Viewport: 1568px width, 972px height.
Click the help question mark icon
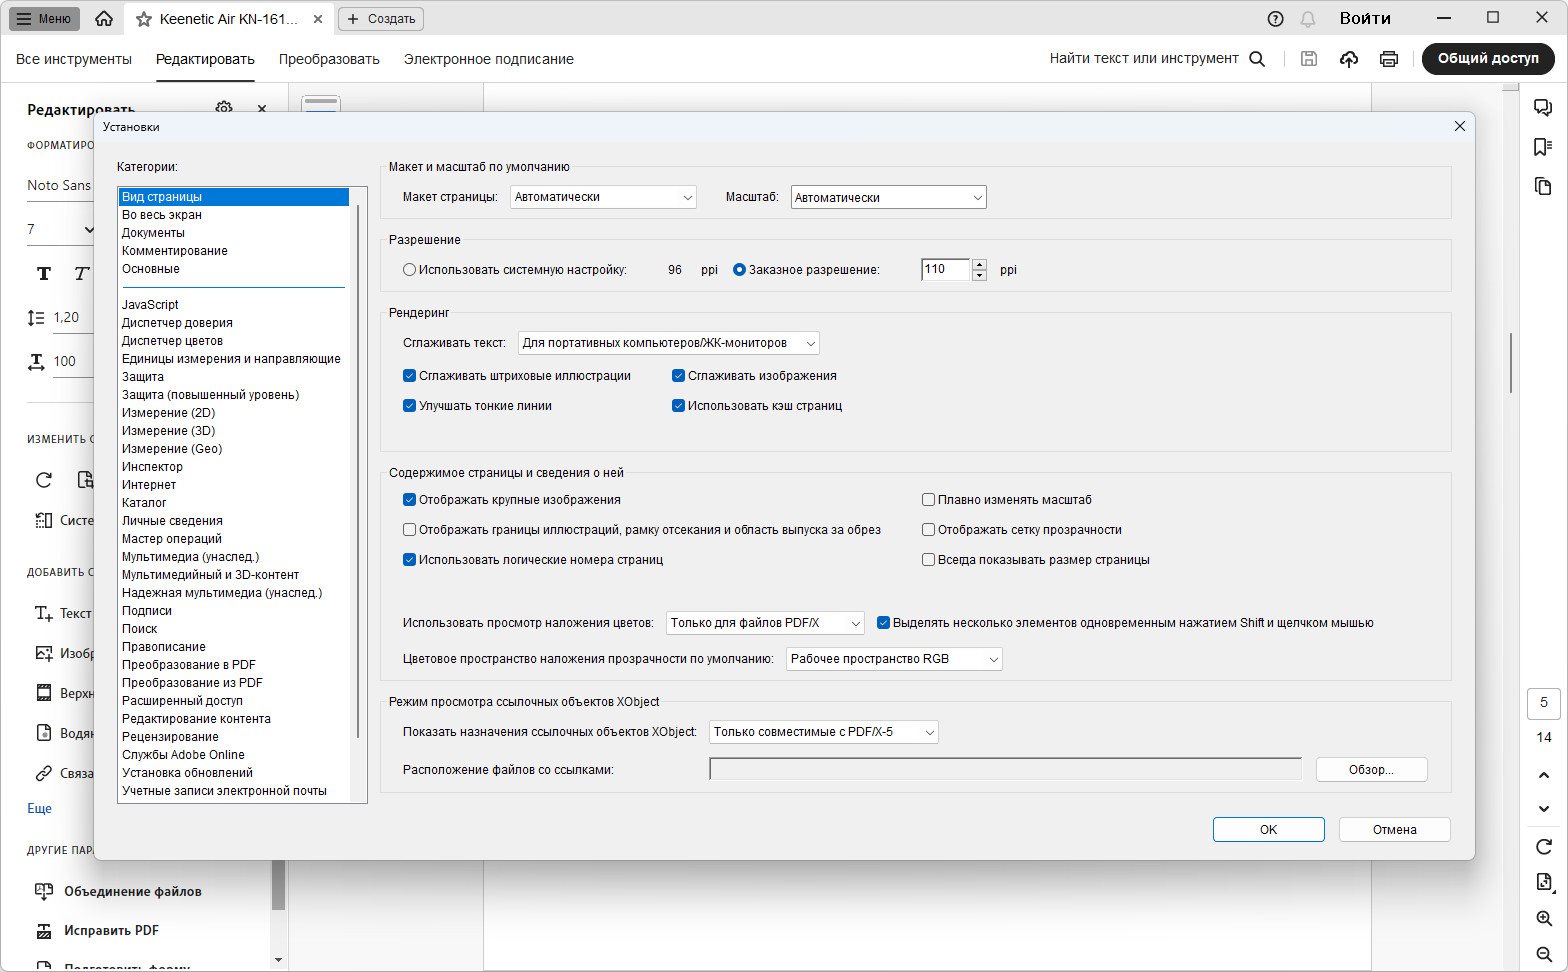pos(1275,19)
